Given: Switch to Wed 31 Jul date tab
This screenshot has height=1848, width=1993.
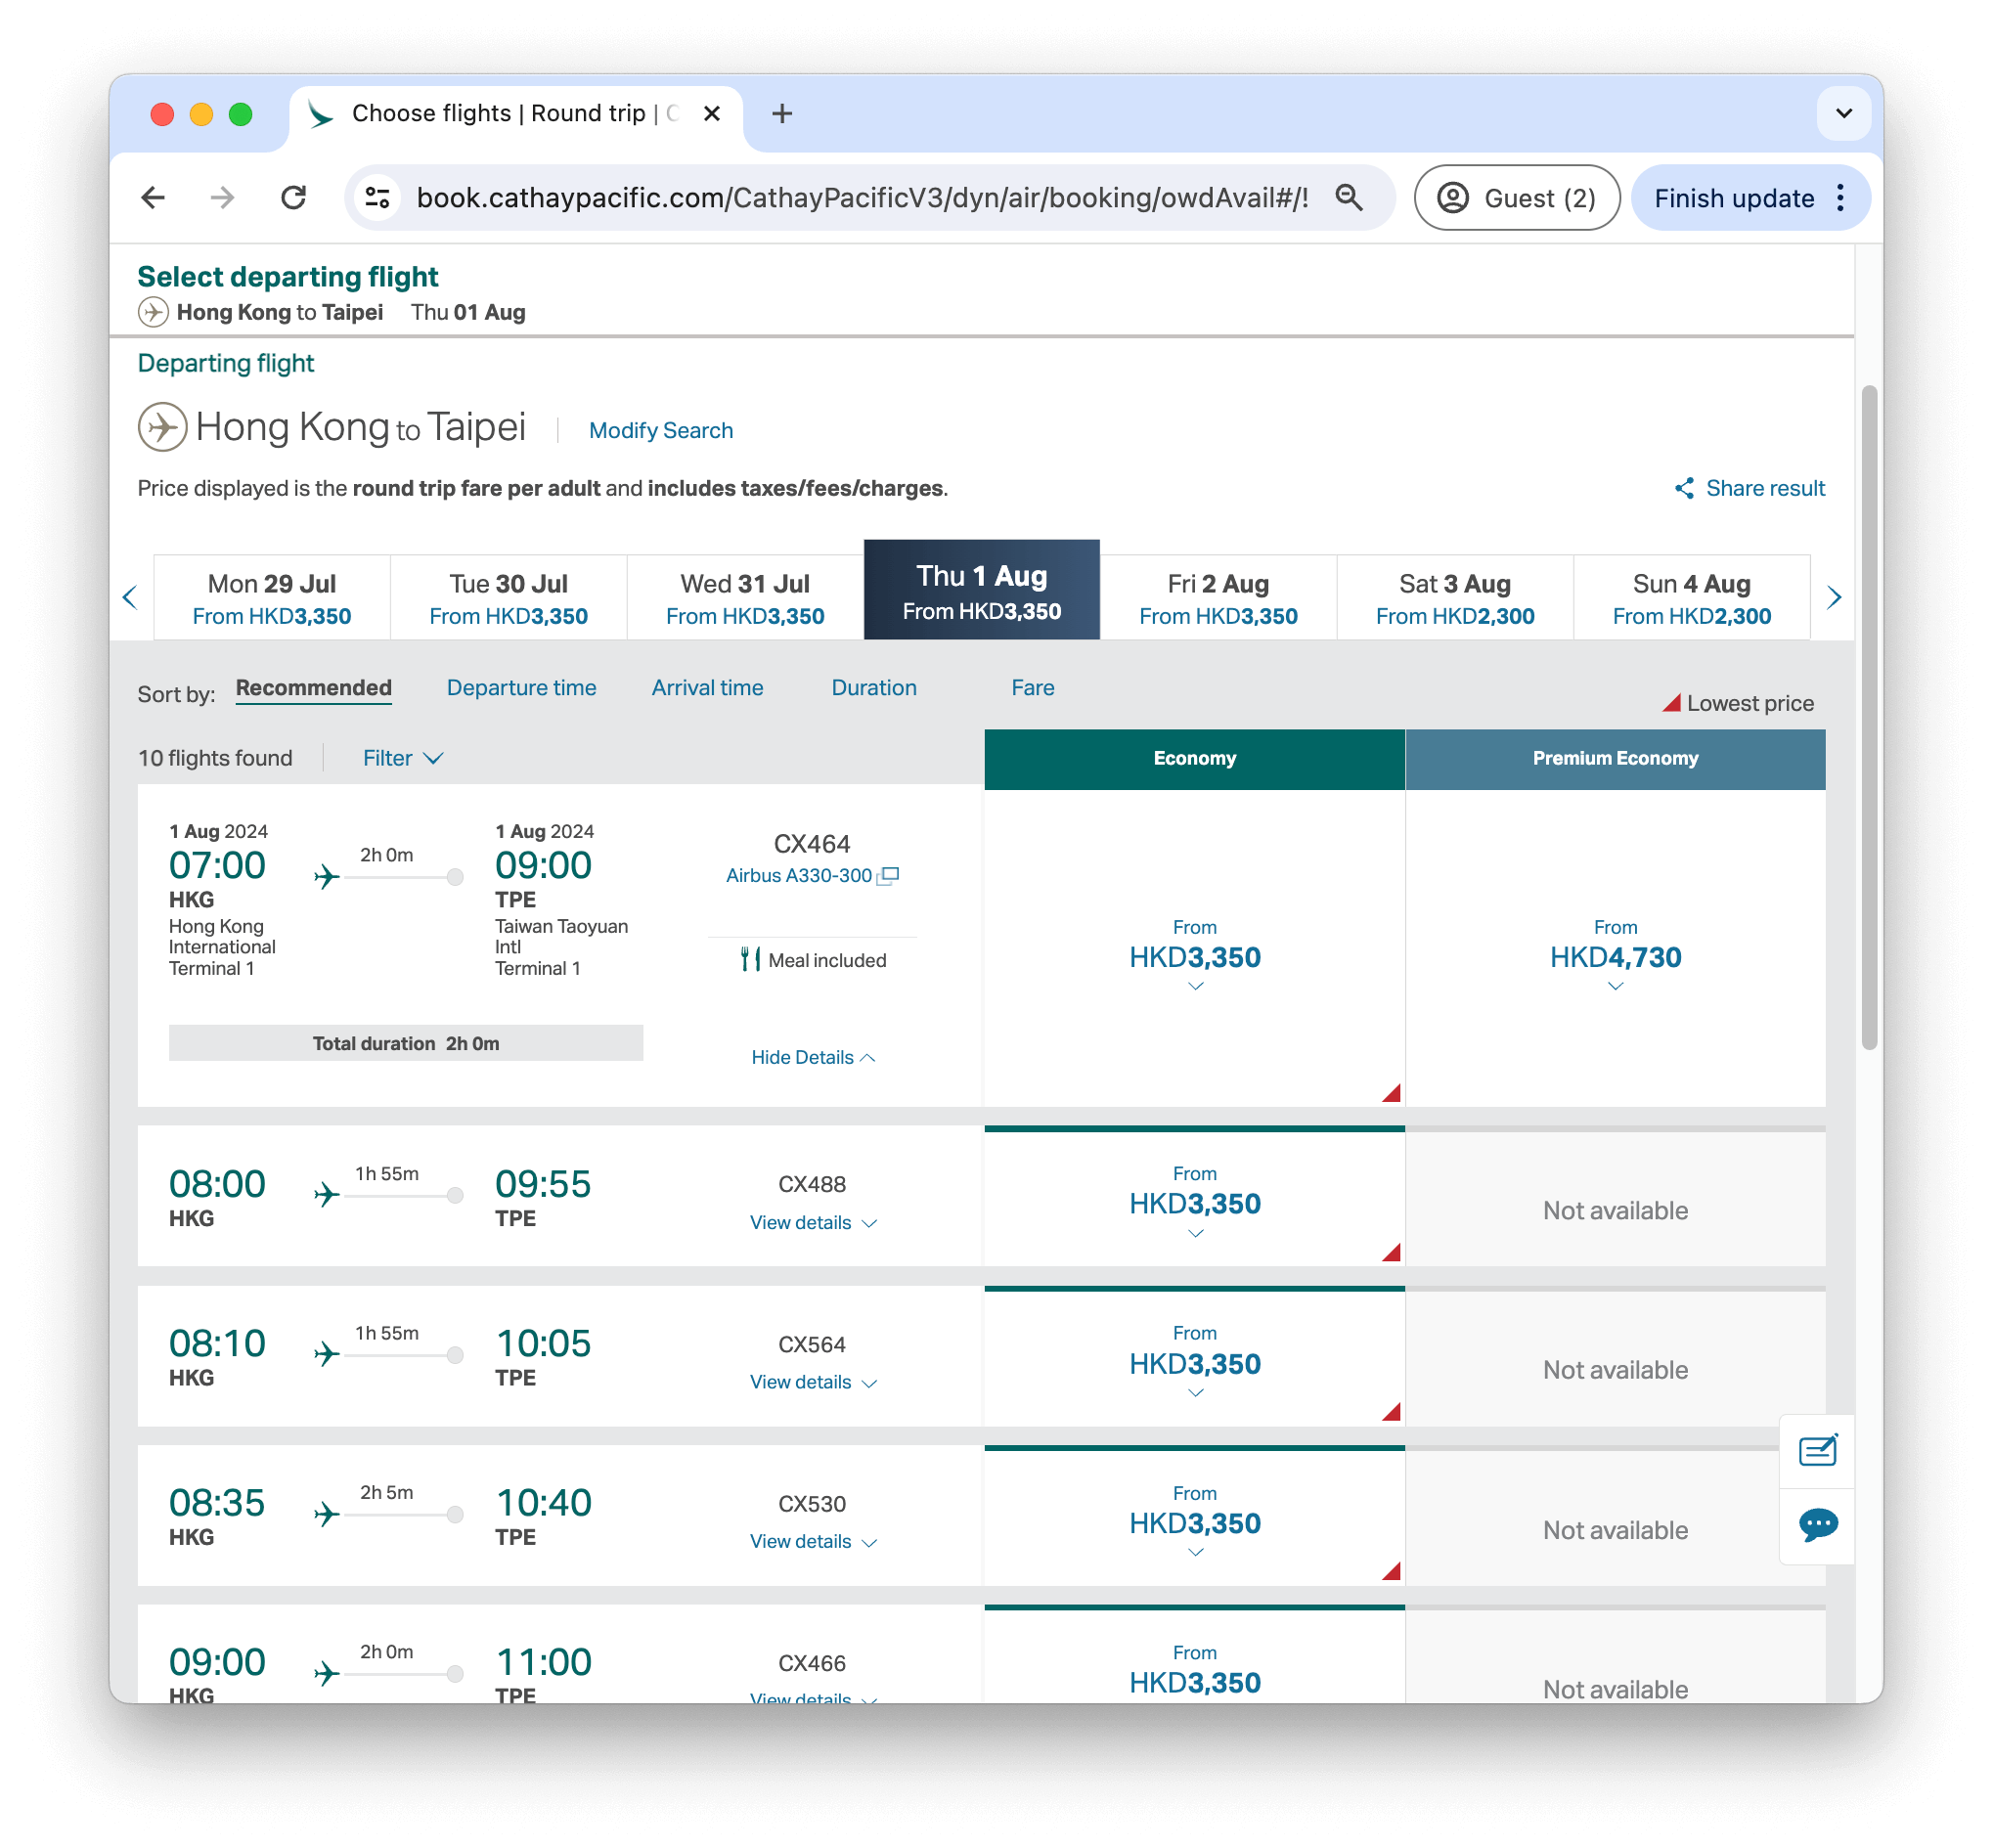Looking at the screenshot, I should coord(745,597).
